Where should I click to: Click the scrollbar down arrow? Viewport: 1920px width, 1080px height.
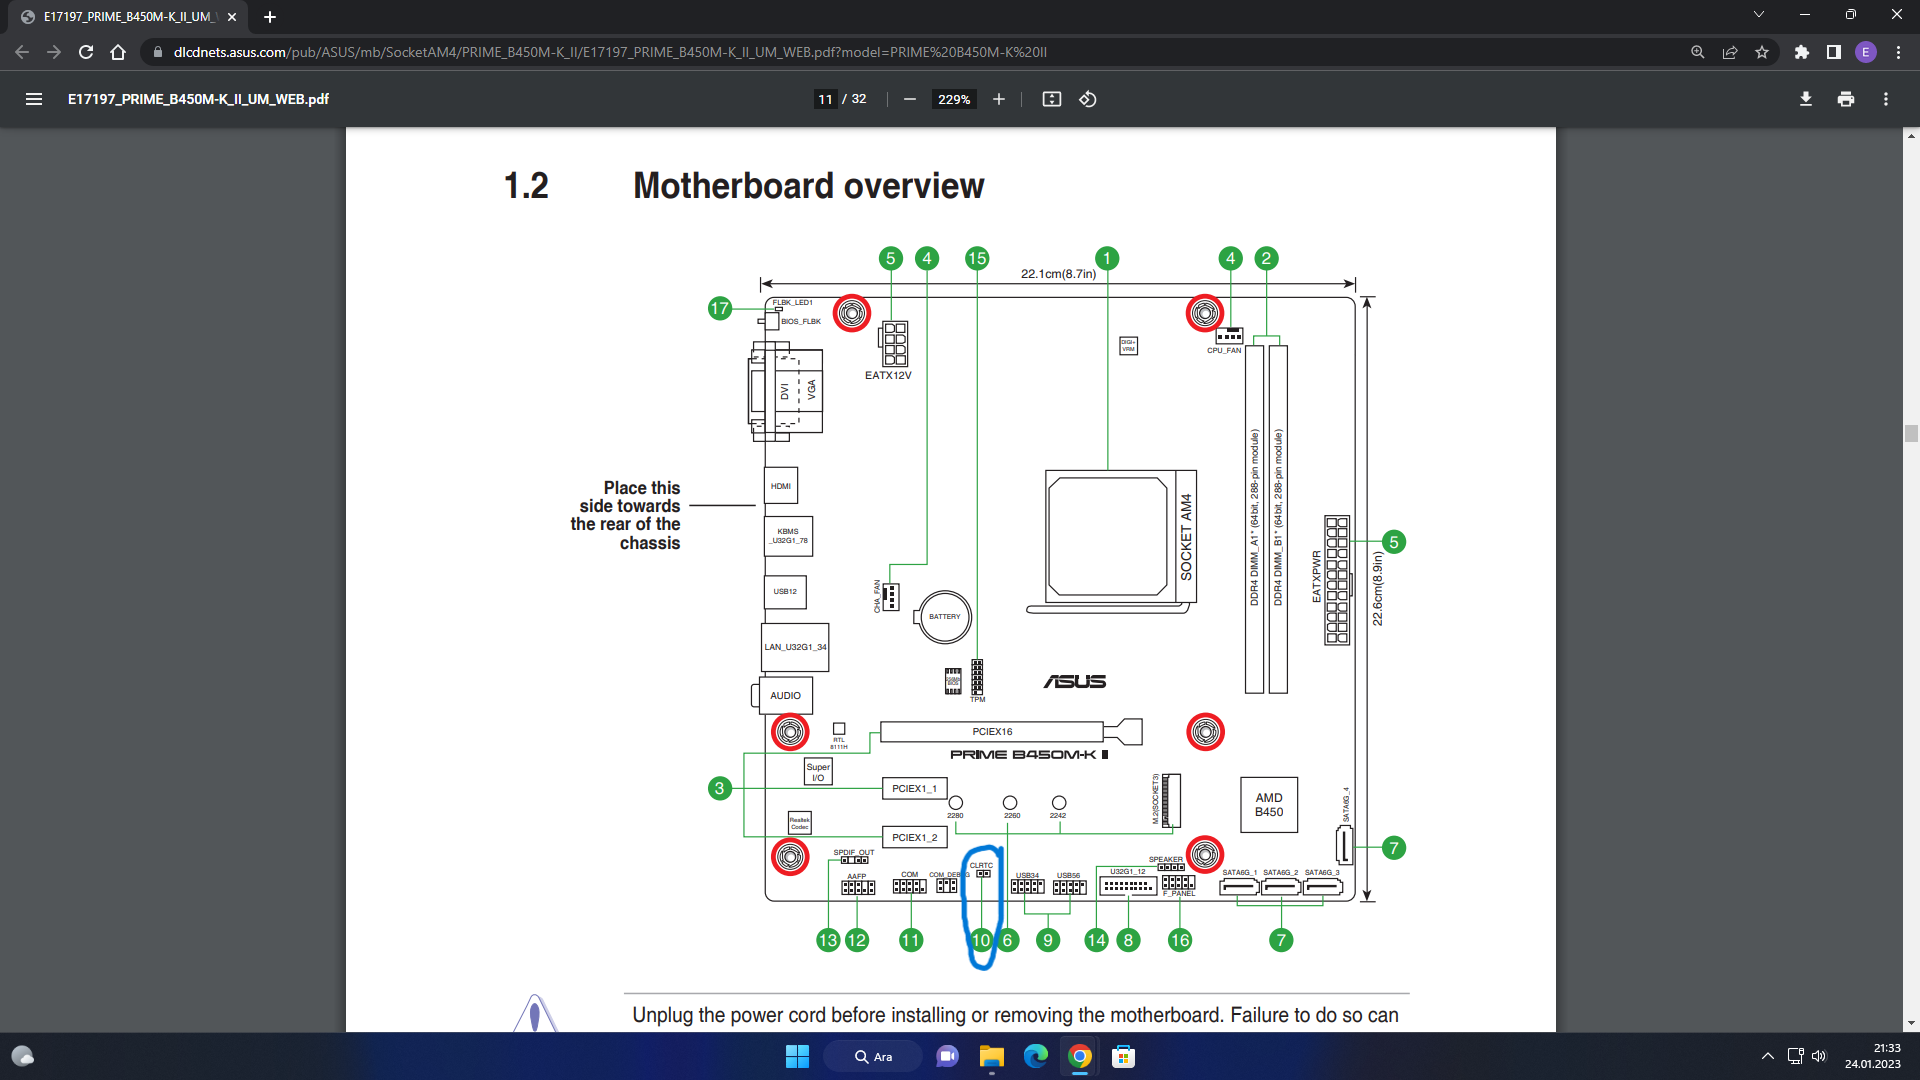click(x=1911, y=1023)
